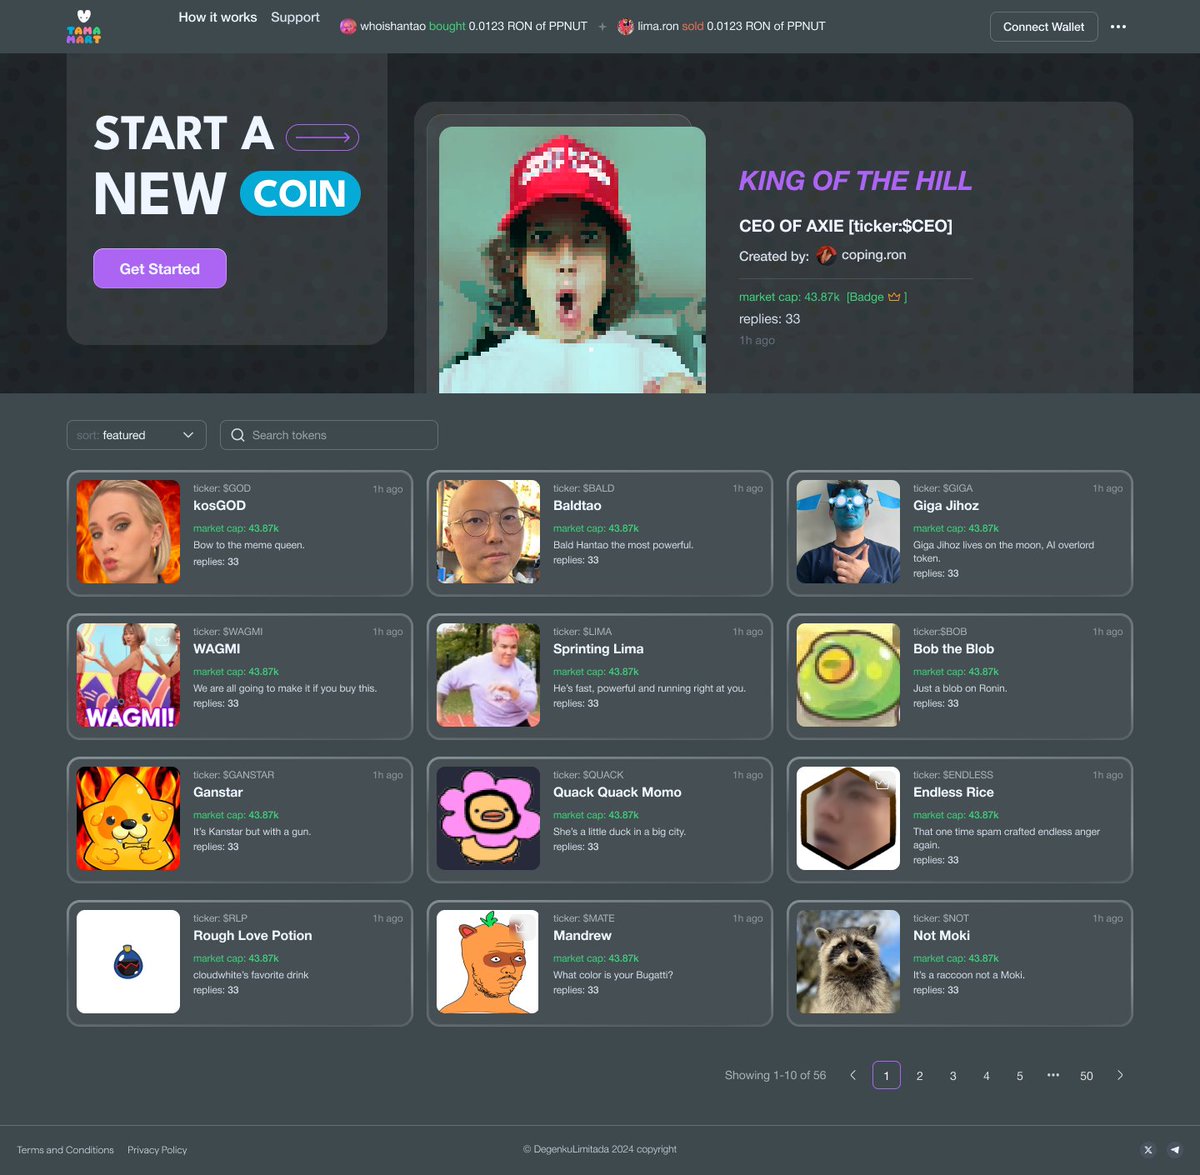Go to page 5
The image size is (1200, 1175).
(x=1019, y=1076)
